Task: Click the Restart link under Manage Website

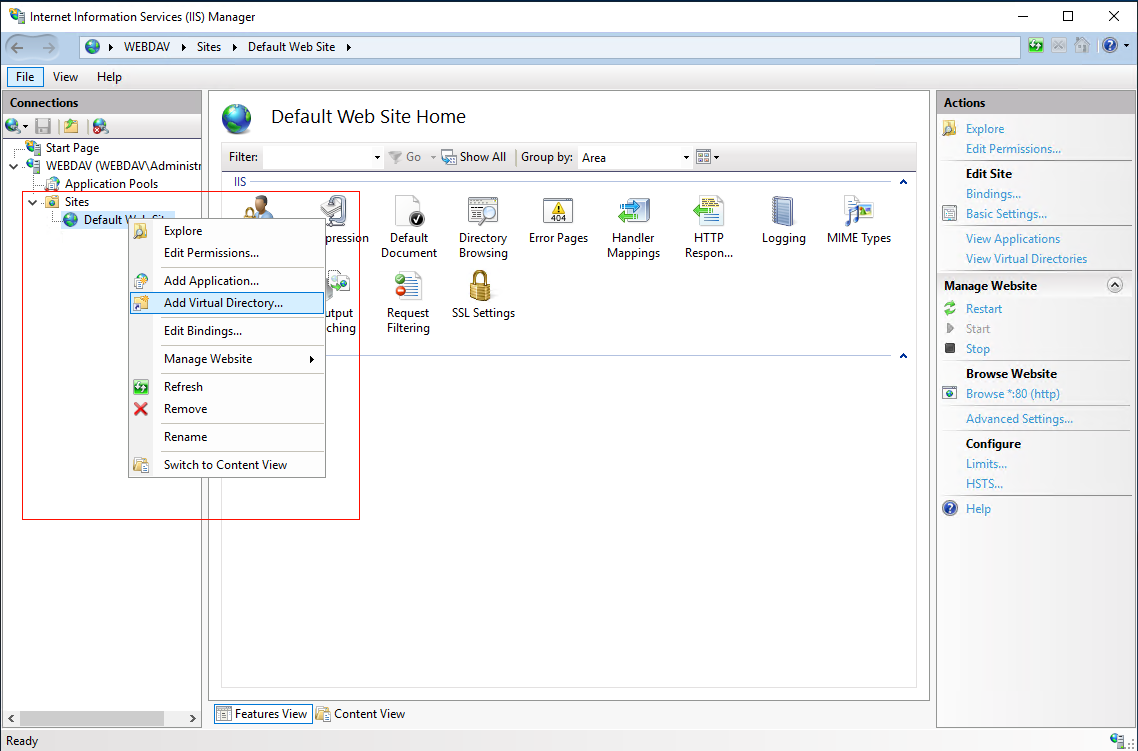Action: click(x=983, y=308)
